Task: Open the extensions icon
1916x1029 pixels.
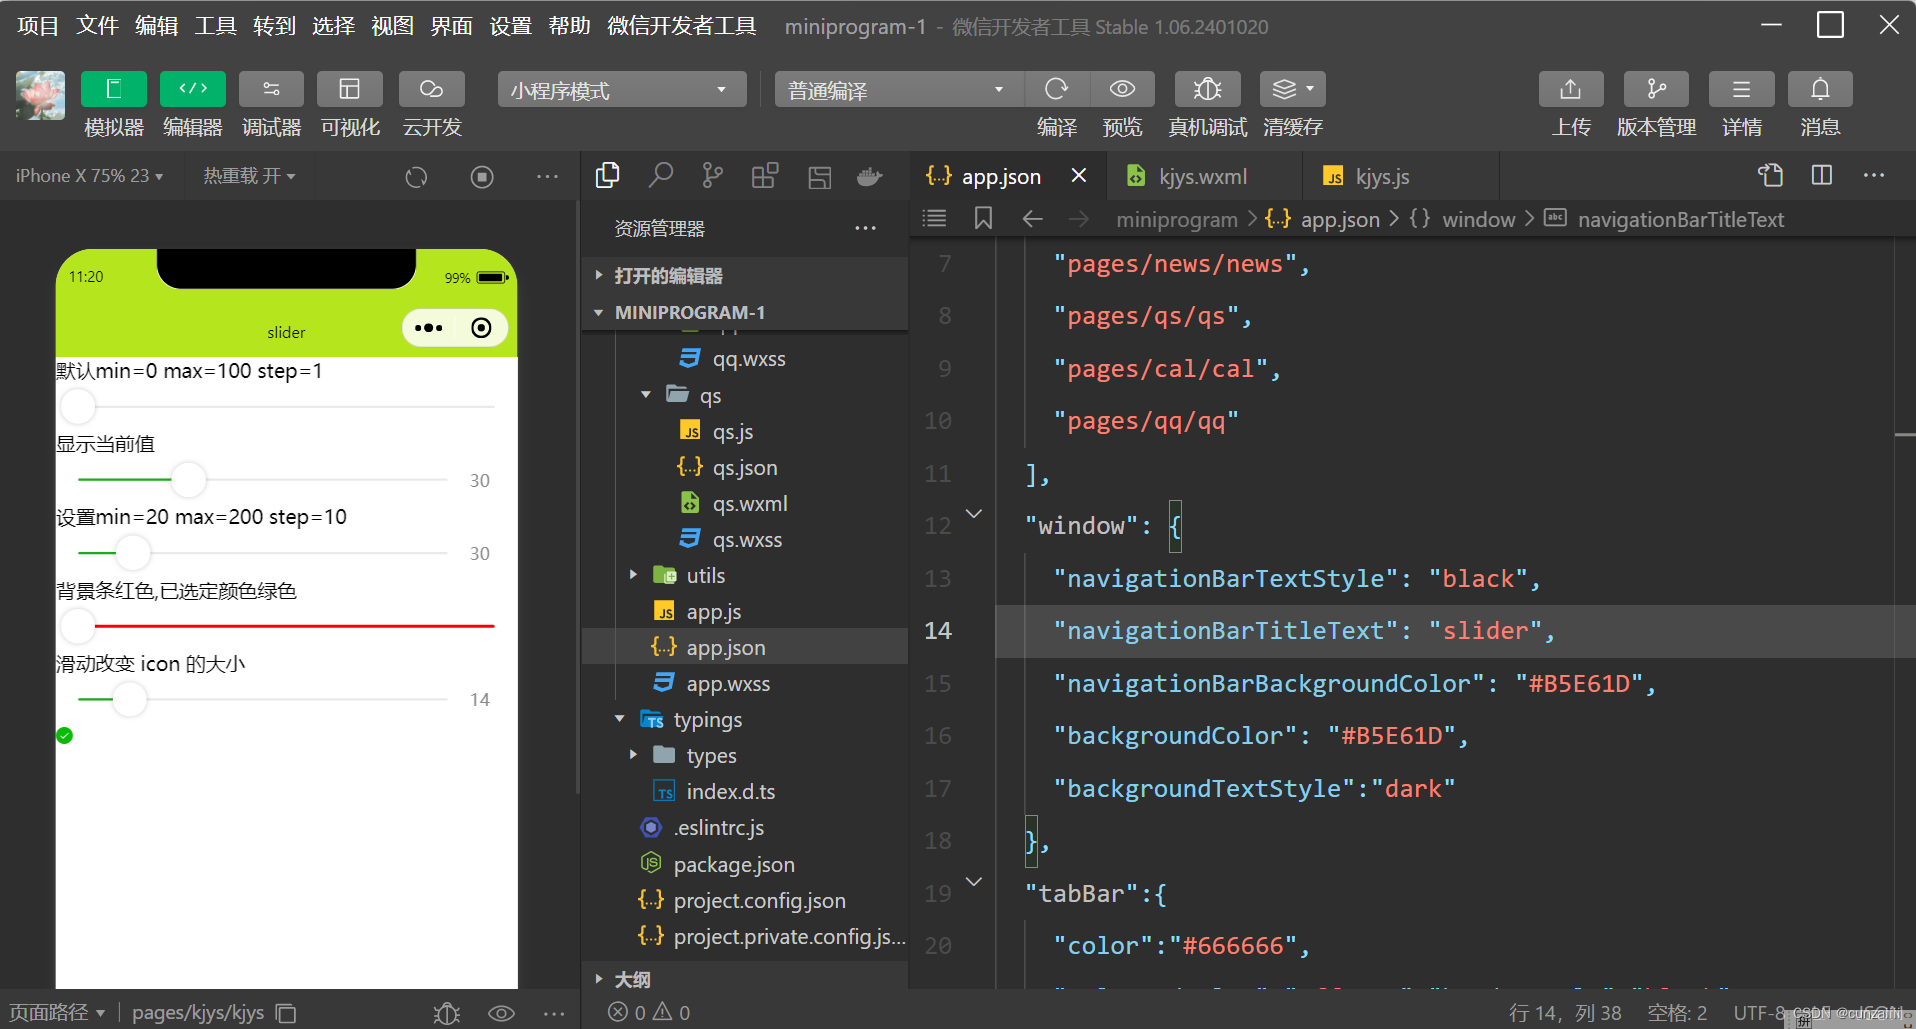Action: pyautogui.click(x=765, y=176)
